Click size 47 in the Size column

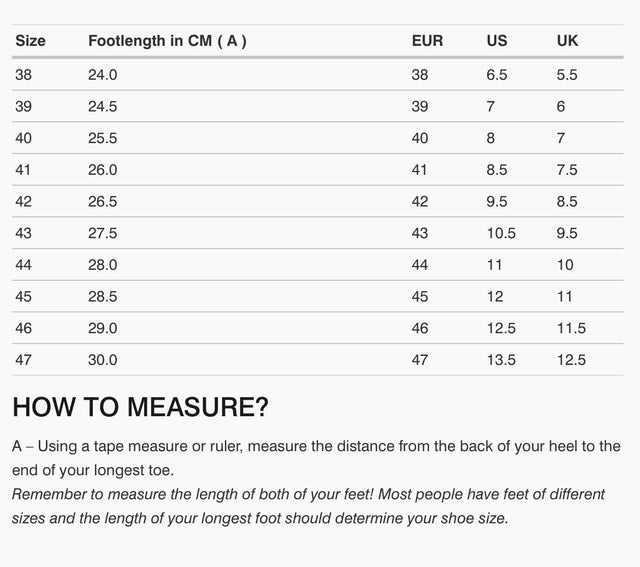pyautogui.click(x=24, y=360)
